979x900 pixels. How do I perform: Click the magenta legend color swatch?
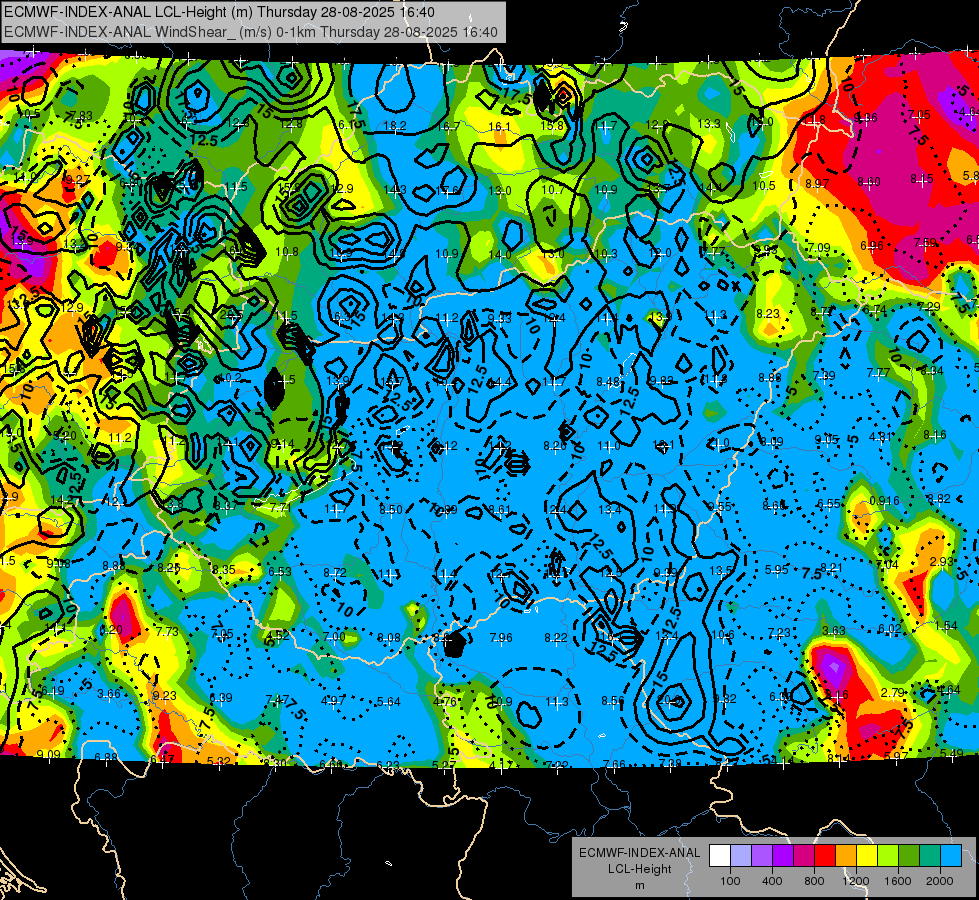coord(804,856)
